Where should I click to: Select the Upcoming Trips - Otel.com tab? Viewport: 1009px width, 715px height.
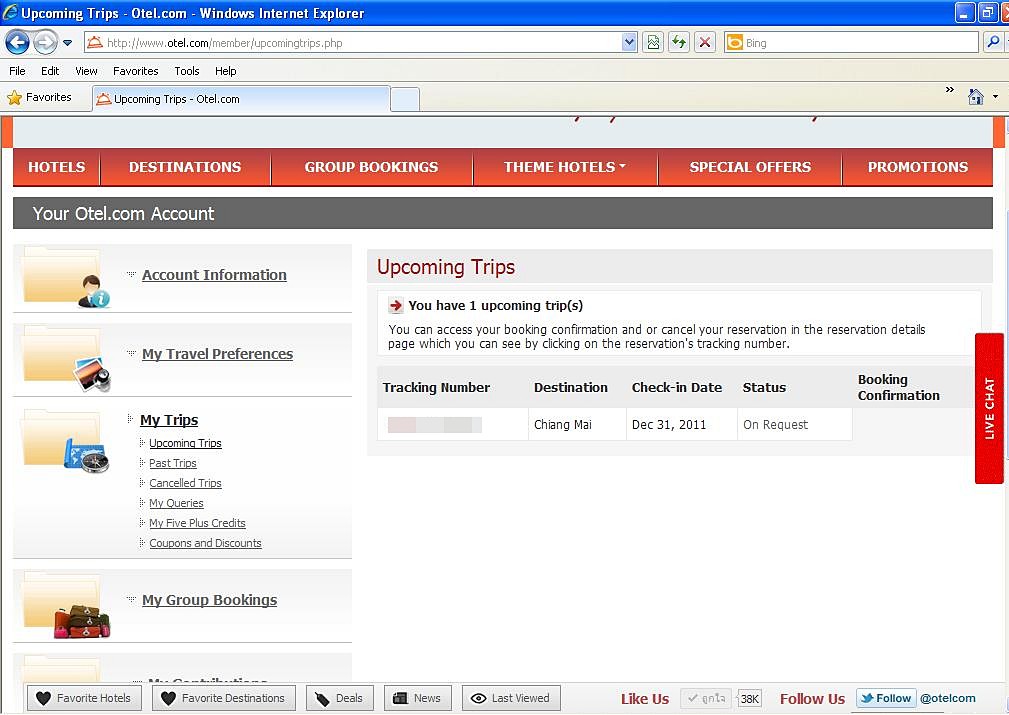coord(241,99)
